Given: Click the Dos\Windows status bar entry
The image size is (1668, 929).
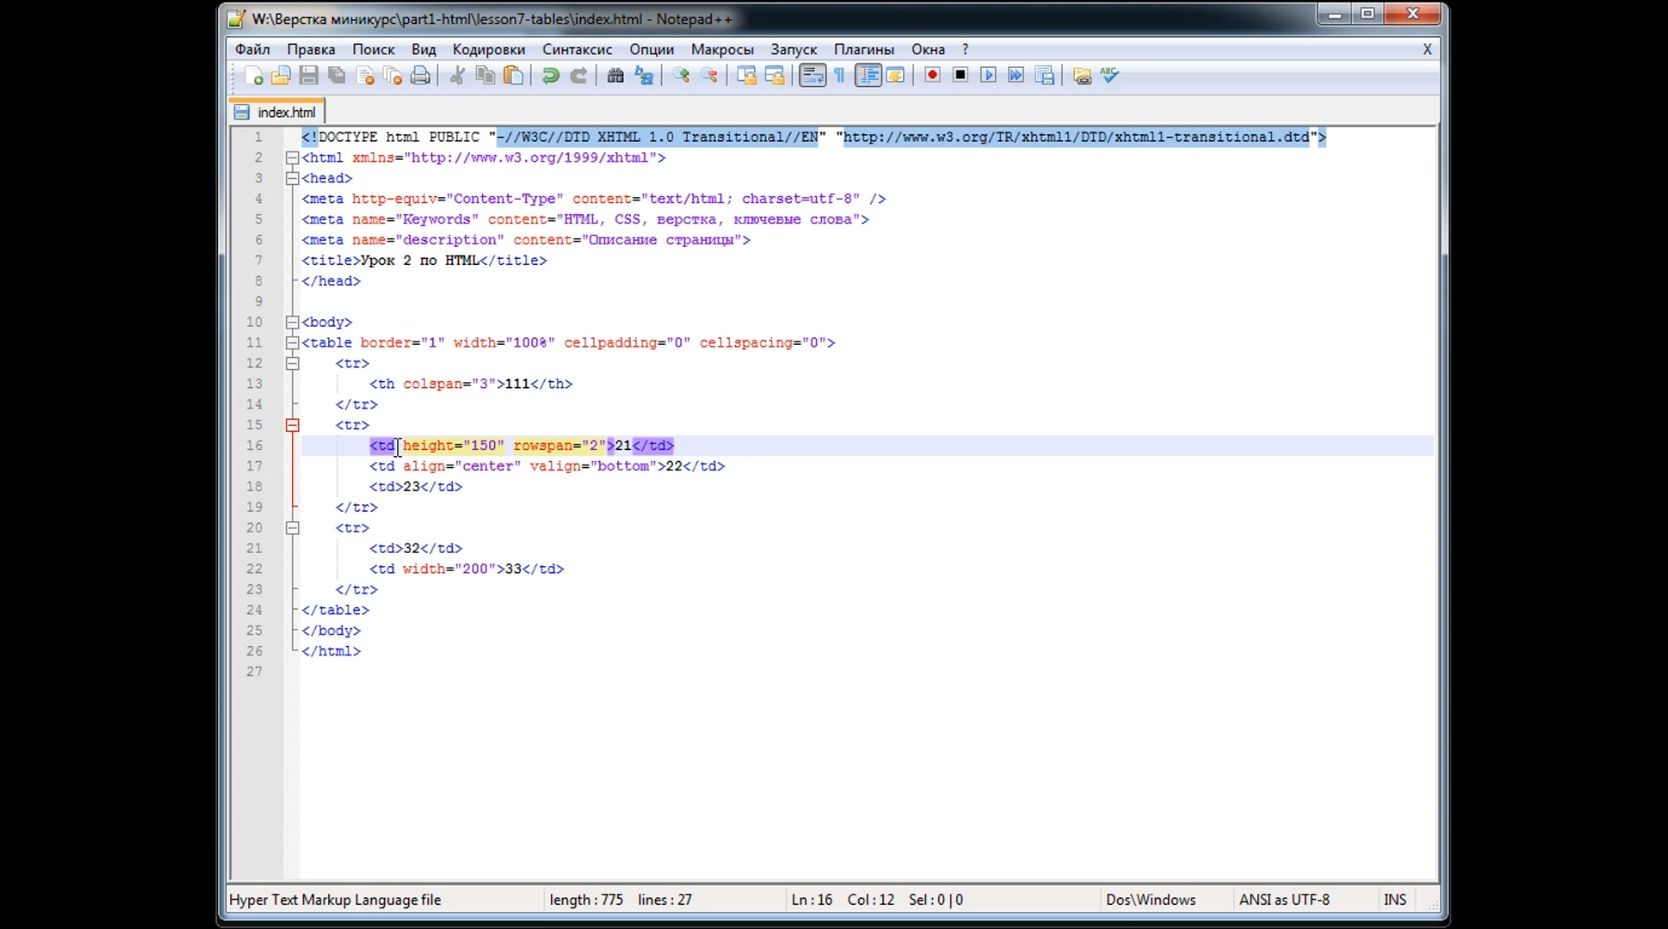Looking at the screenshot, I should [x=1151, y=900].
